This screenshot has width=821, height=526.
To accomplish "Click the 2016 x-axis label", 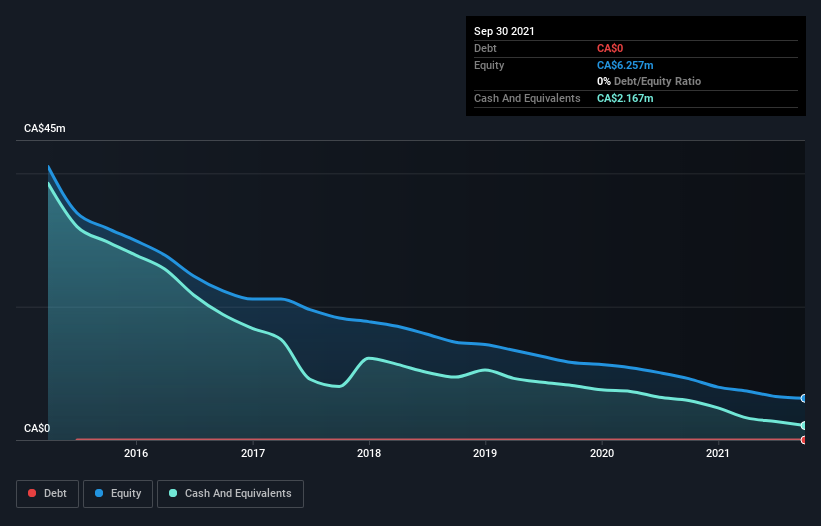I will click(136, 453).
